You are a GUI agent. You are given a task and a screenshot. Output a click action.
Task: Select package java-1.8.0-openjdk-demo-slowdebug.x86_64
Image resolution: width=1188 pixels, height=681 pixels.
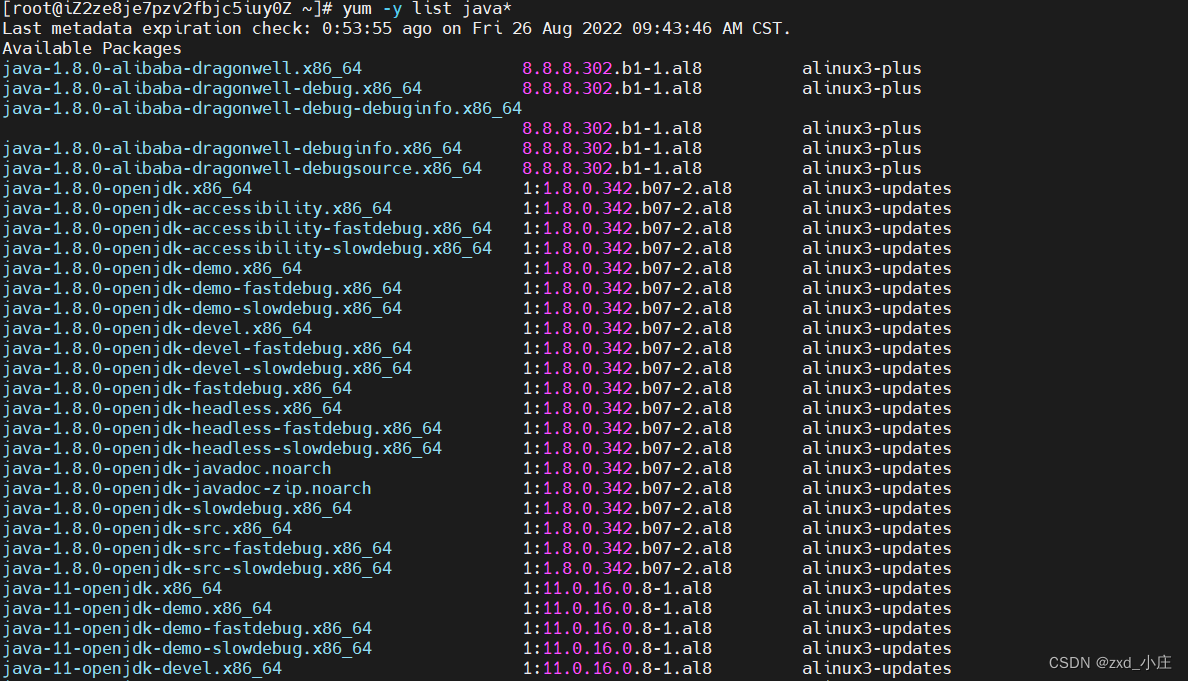pos(202,308)
